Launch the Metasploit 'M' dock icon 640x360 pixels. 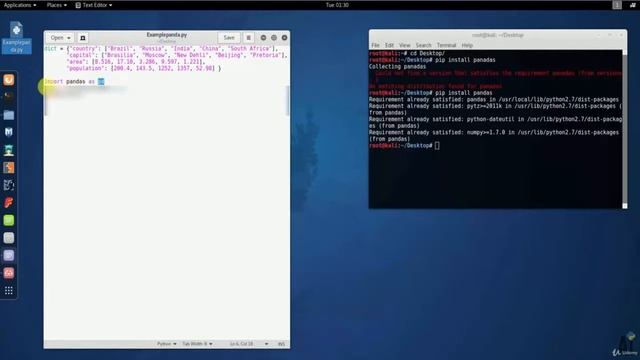coord(9,132)
